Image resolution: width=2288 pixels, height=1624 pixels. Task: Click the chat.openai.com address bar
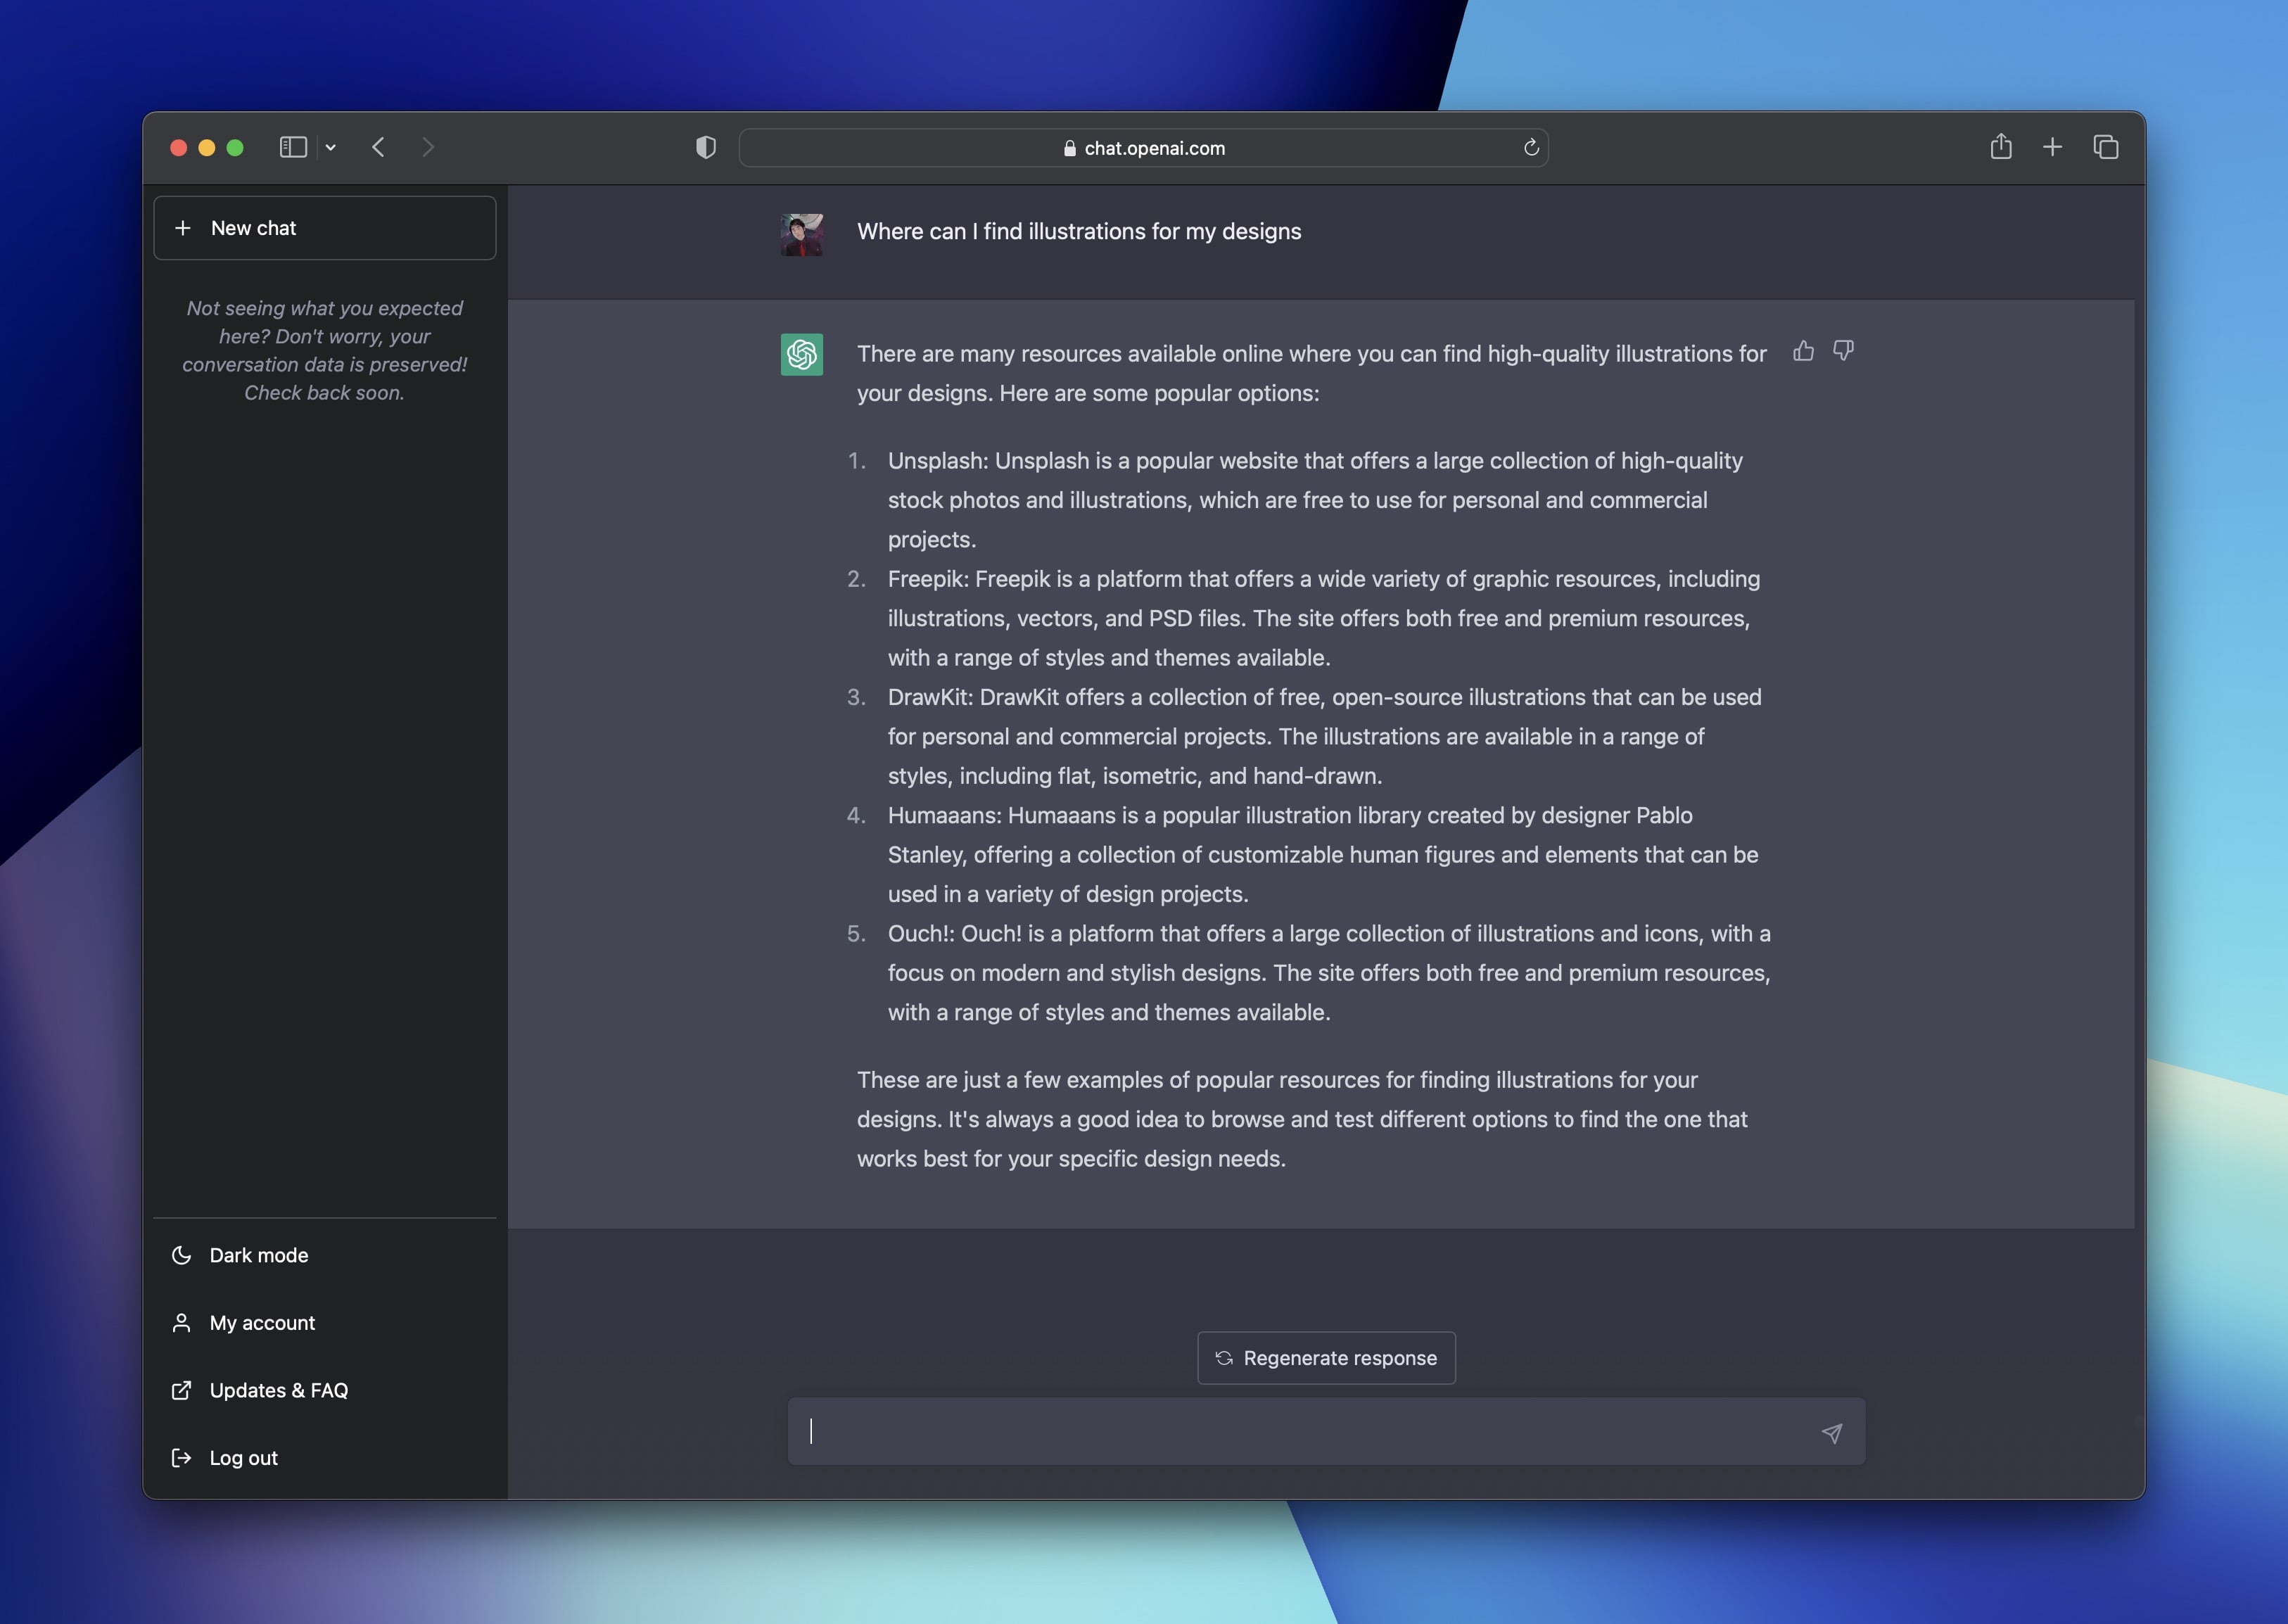[x=1143, y=148]
